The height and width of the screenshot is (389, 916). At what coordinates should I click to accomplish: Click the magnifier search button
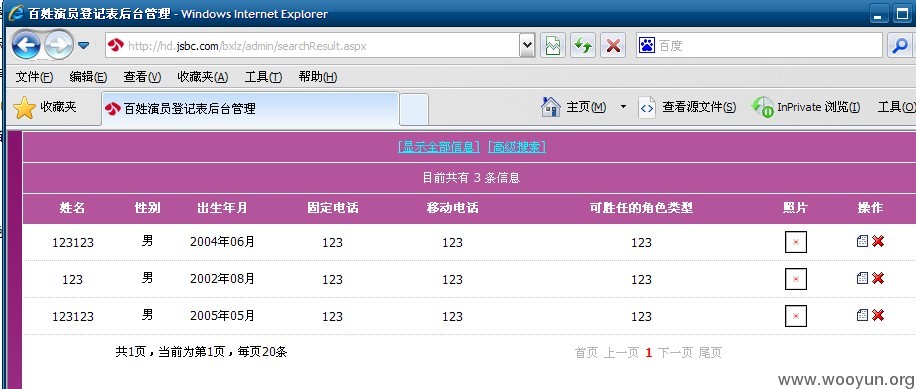(x=900, y=46)
